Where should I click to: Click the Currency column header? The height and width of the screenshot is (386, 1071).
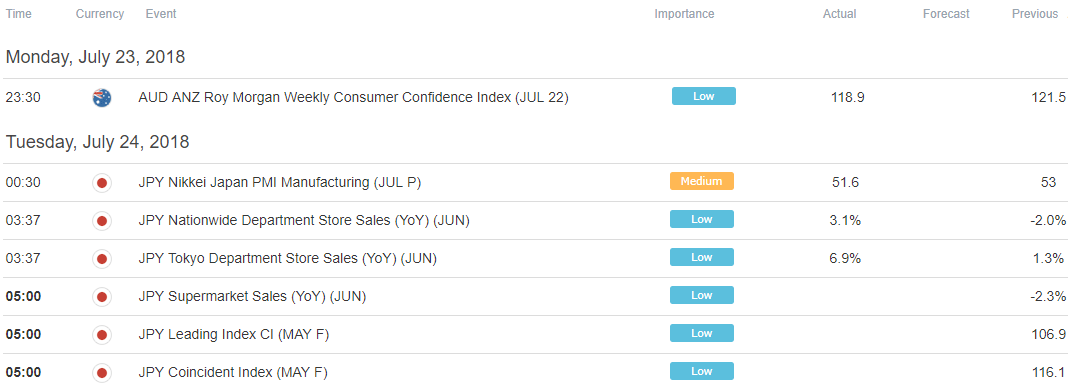pyautogui.click(x=100, y=14)
